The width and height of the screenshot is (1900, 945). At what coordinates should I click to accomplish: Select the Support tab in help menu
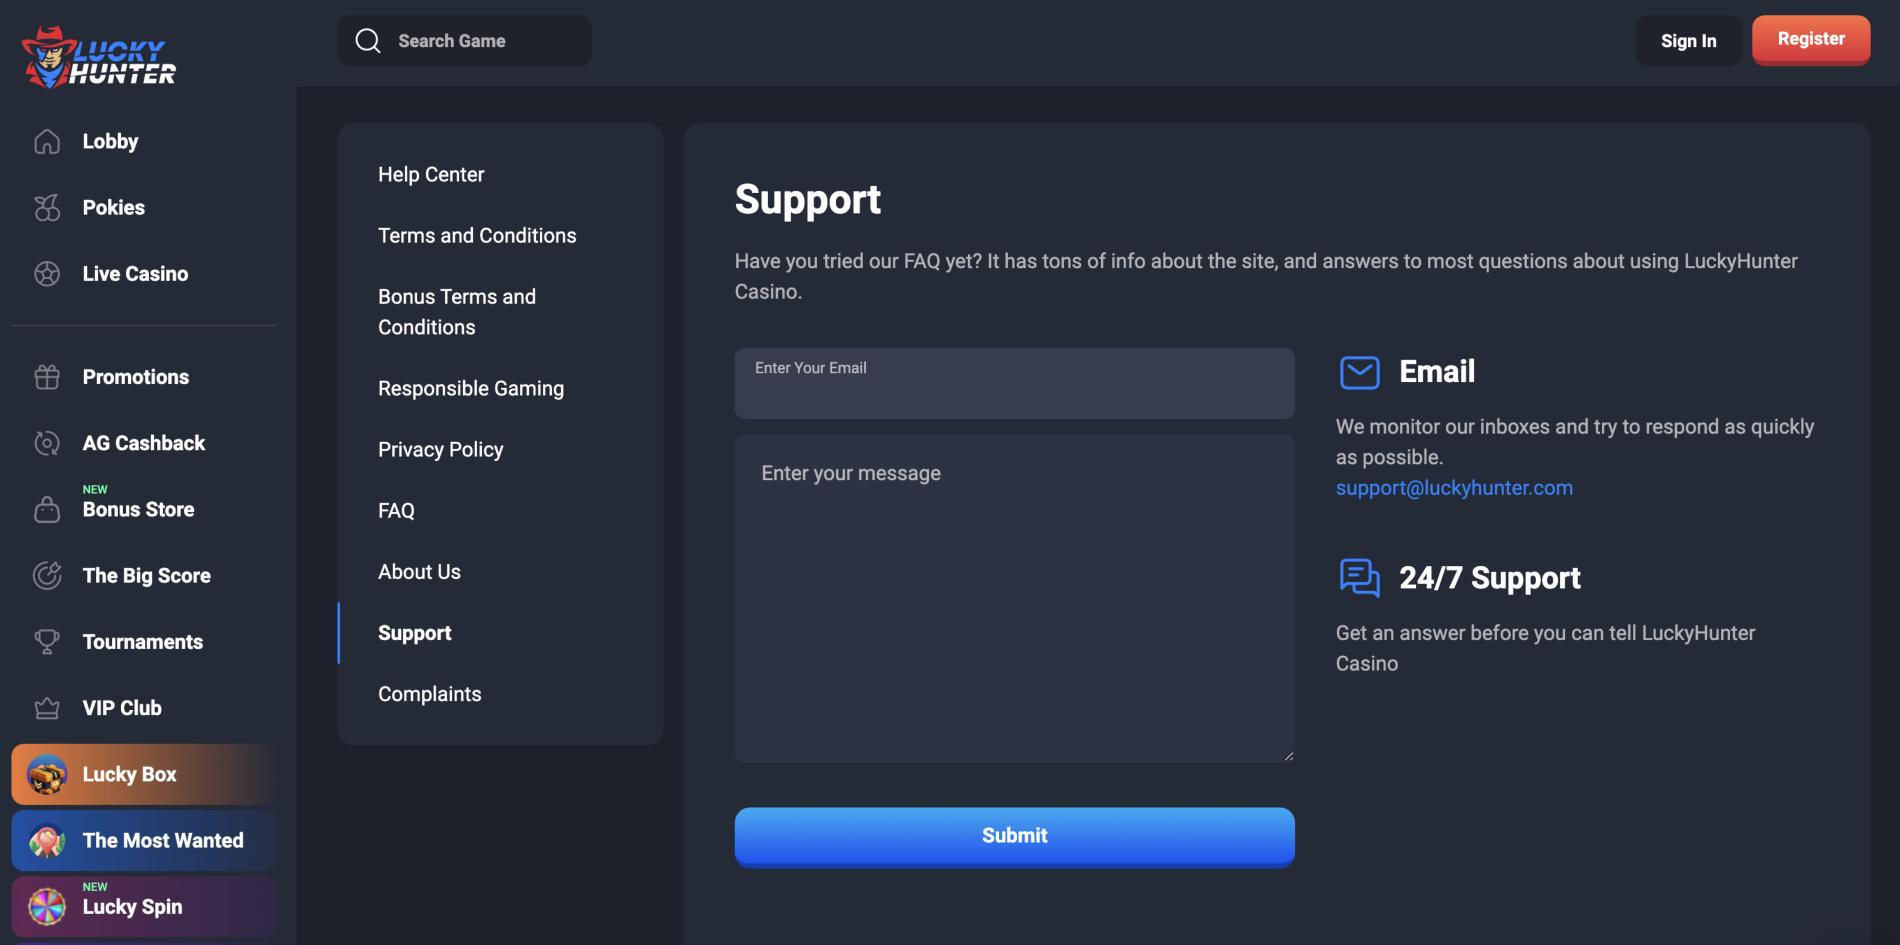point(414,633)
